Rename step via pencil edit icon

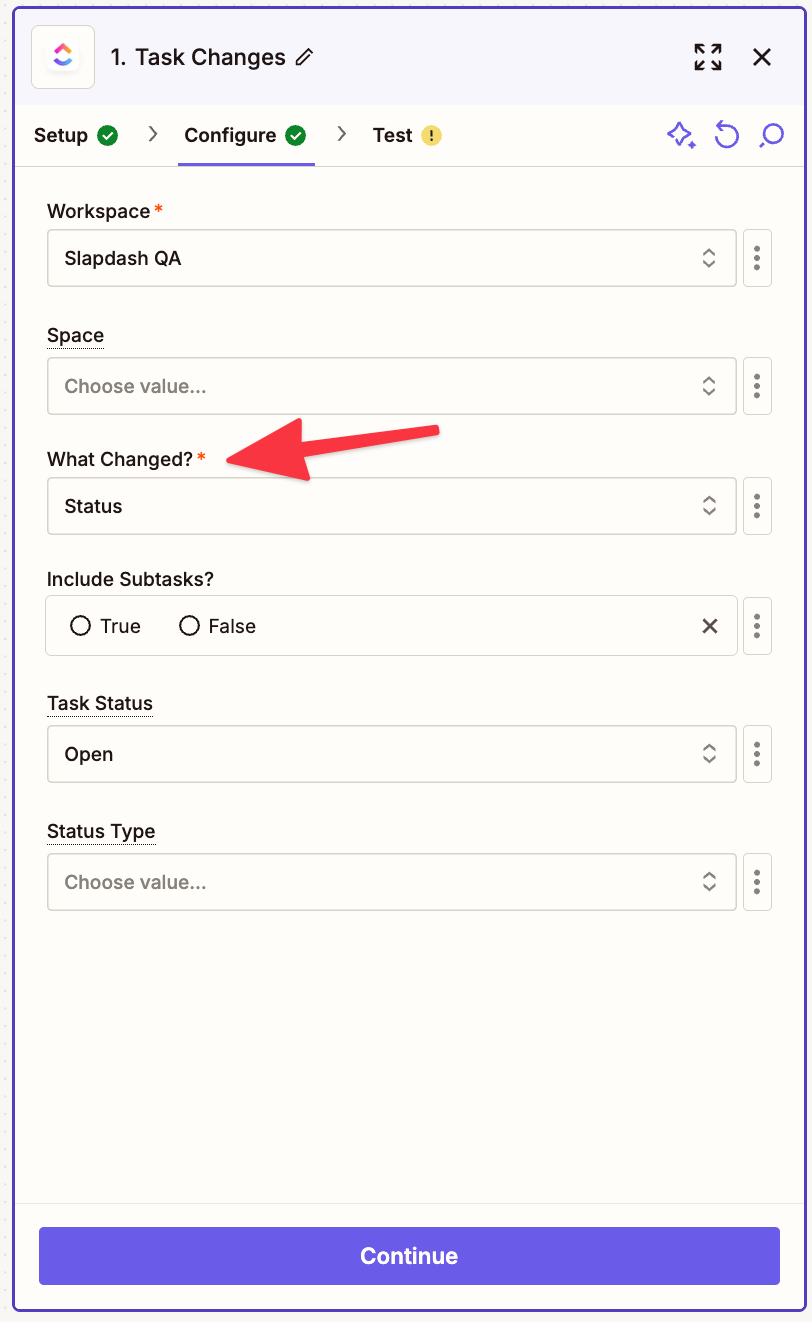point(304,58)
